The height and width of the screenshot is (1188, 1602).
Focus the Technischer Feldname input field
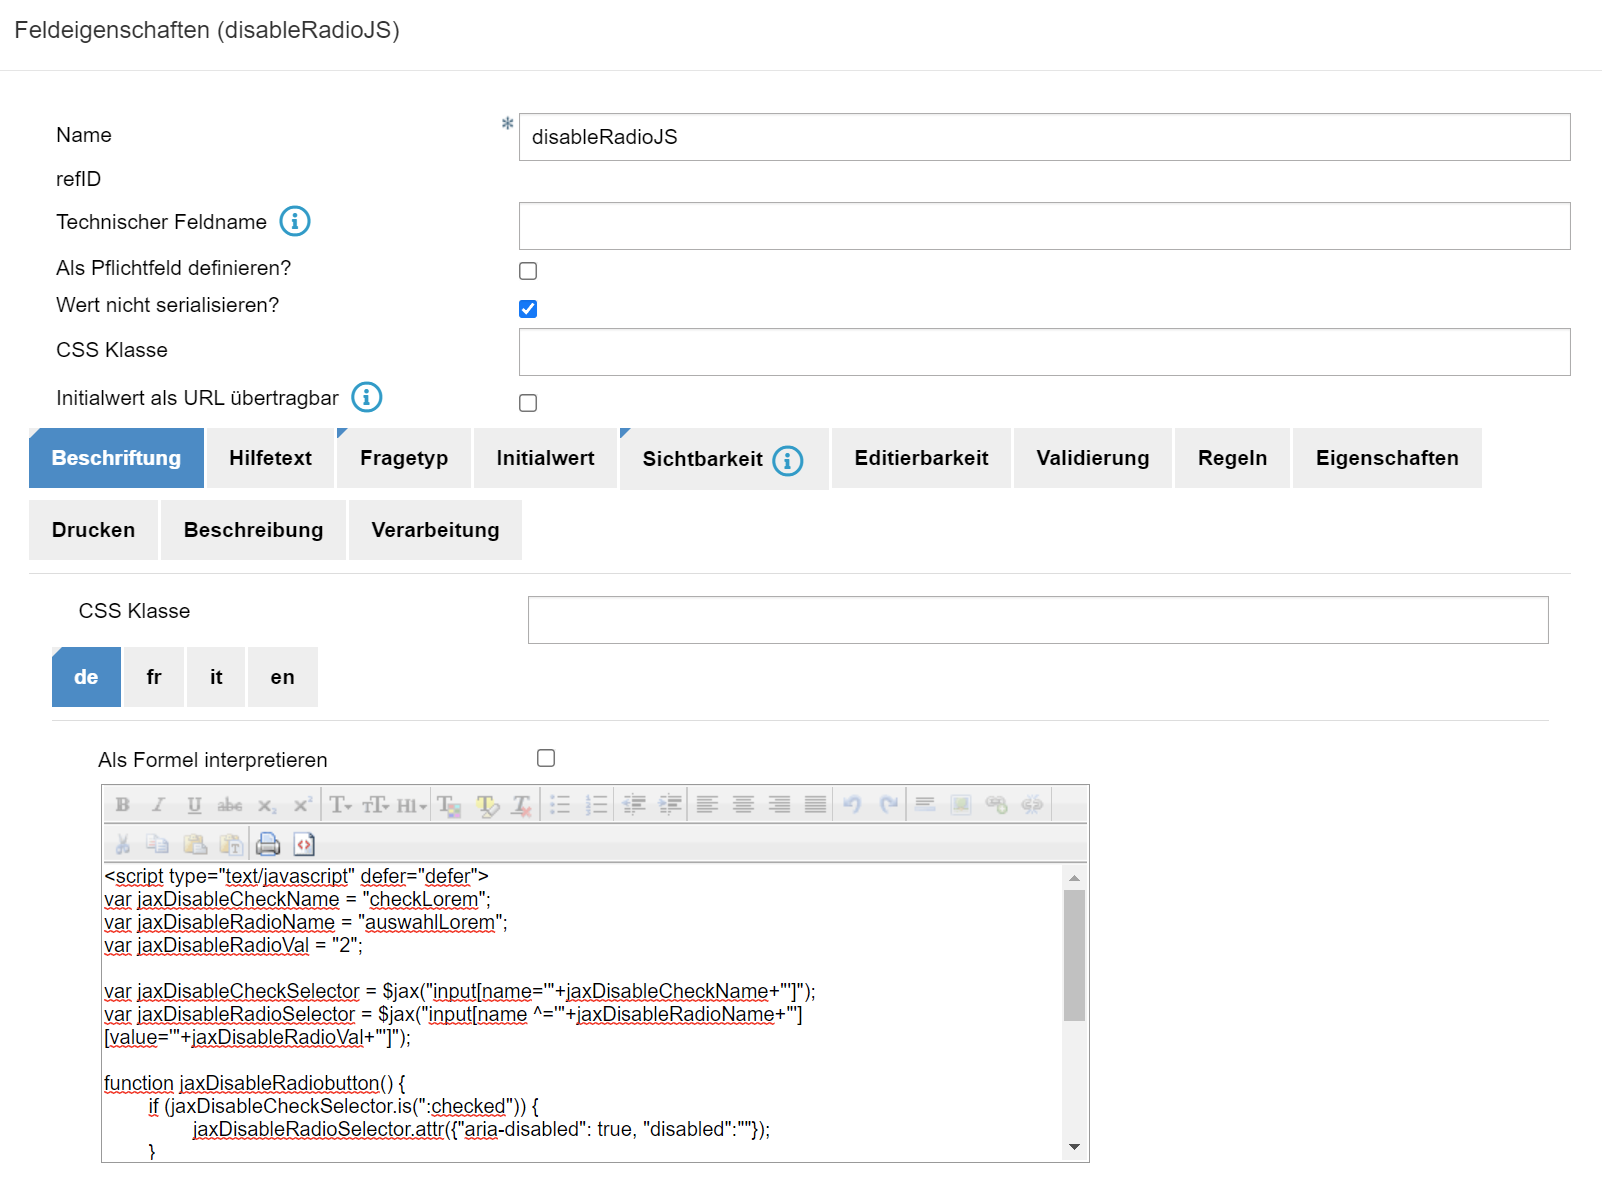pos(1044,226)
